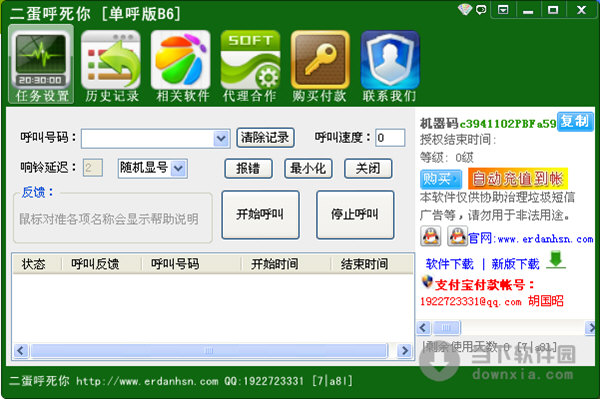This screenshot has width=600, height=399.
Task: Click the 授权结束时间 label
Action: [x=458, y=139]
